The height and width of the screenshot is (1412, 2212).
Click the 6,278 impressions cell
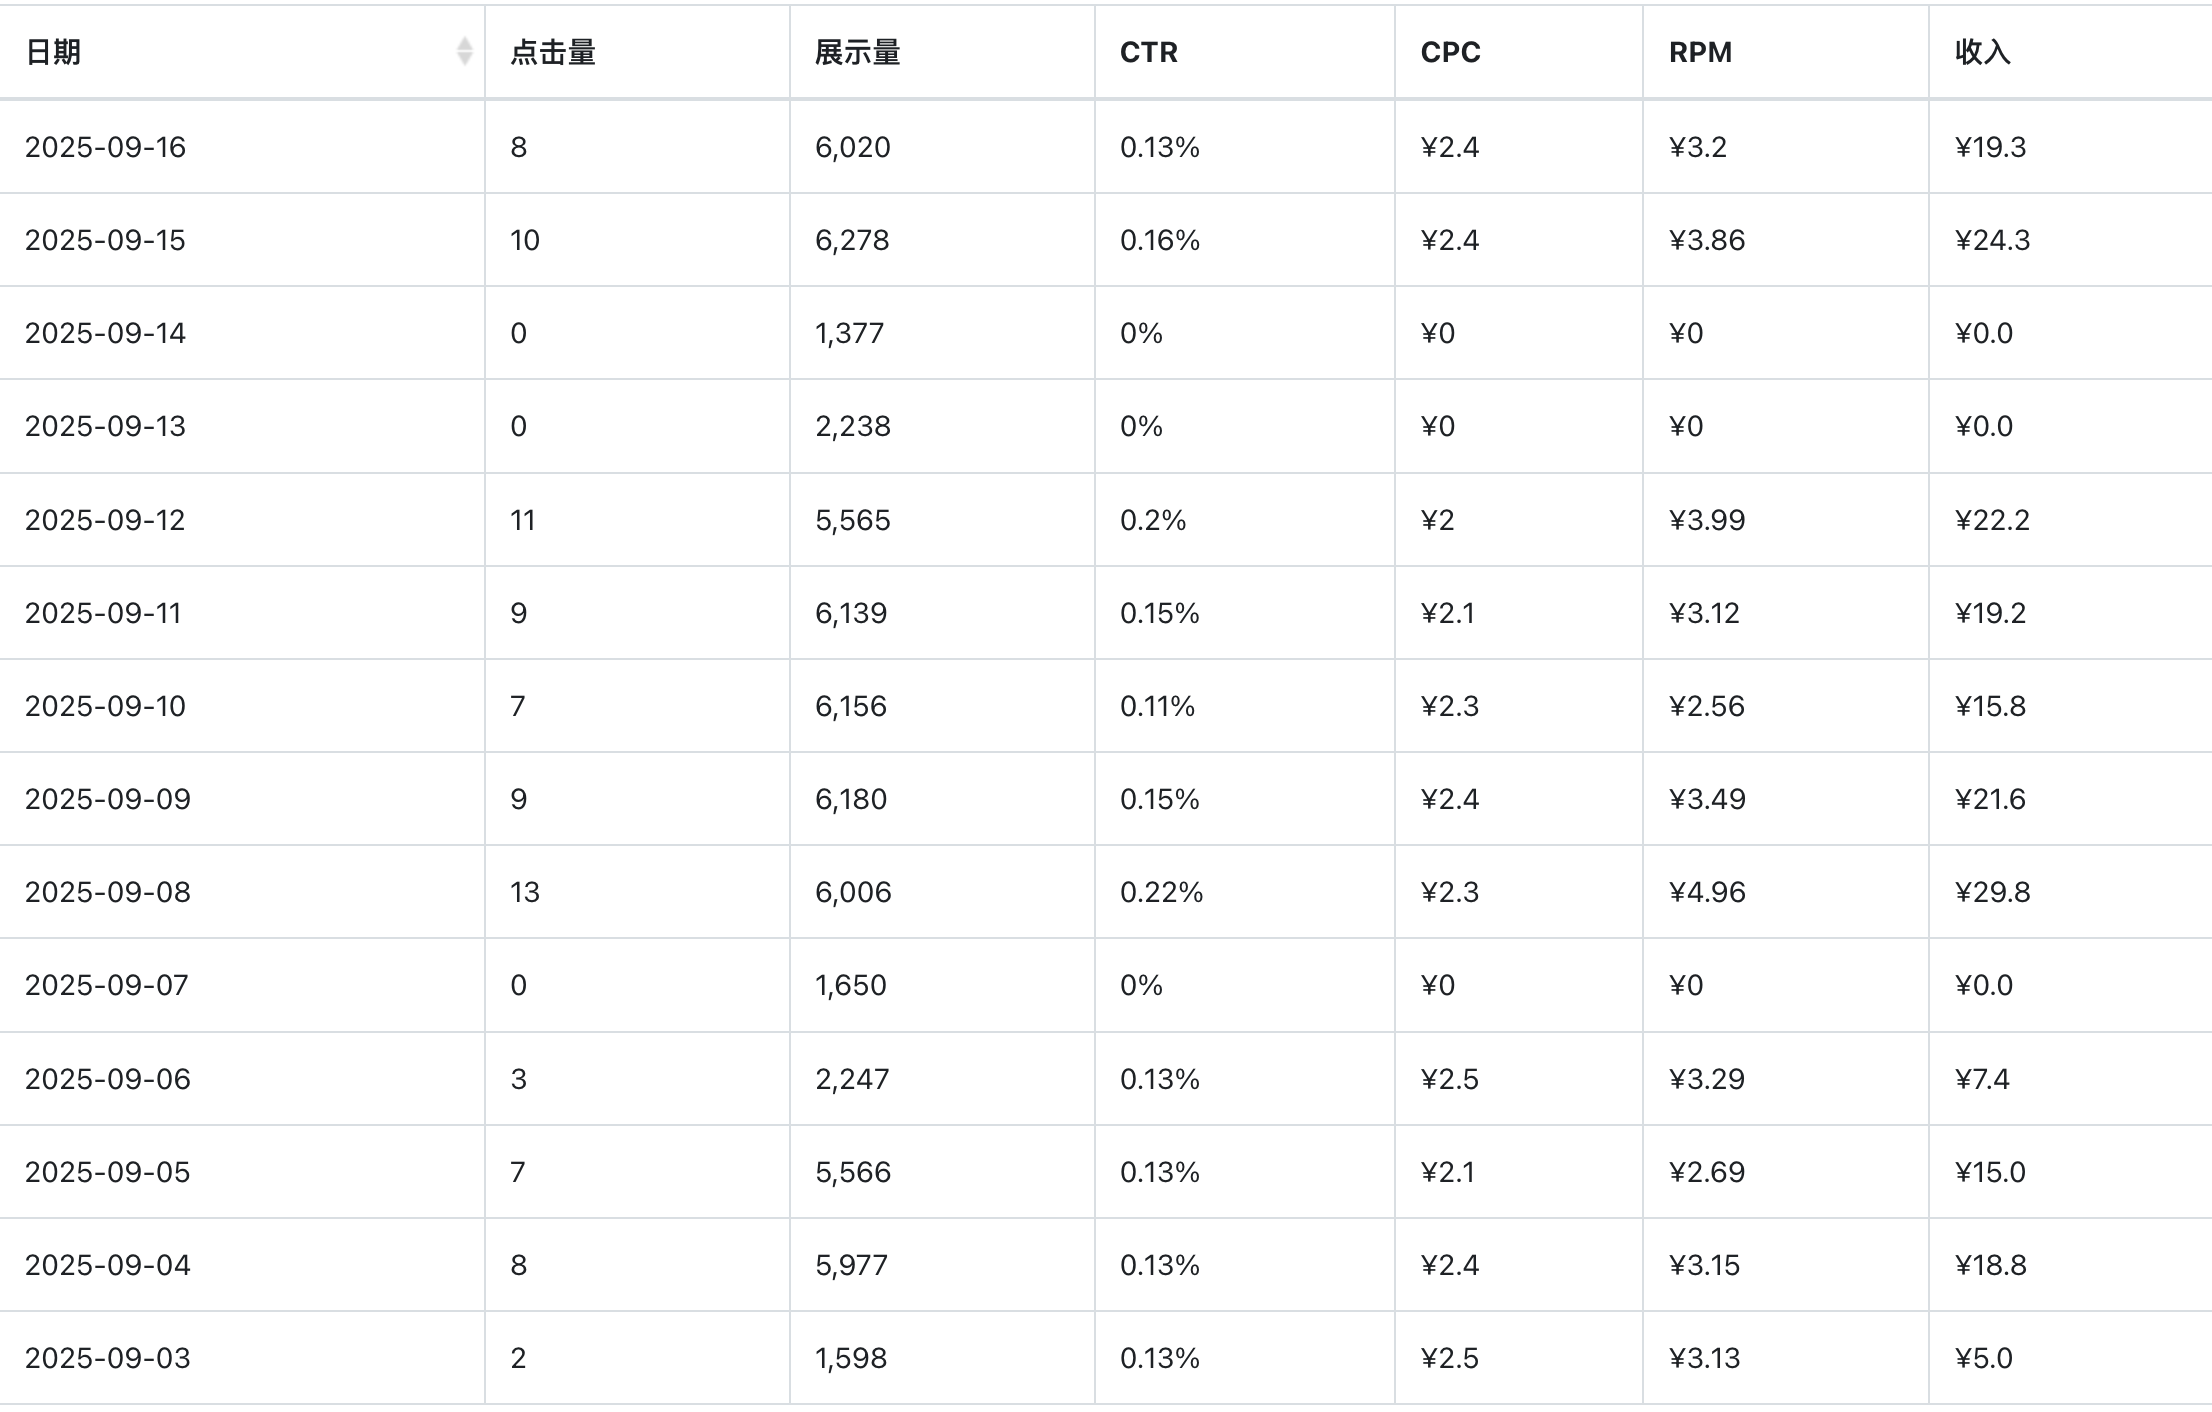click(x=852, y=240)
